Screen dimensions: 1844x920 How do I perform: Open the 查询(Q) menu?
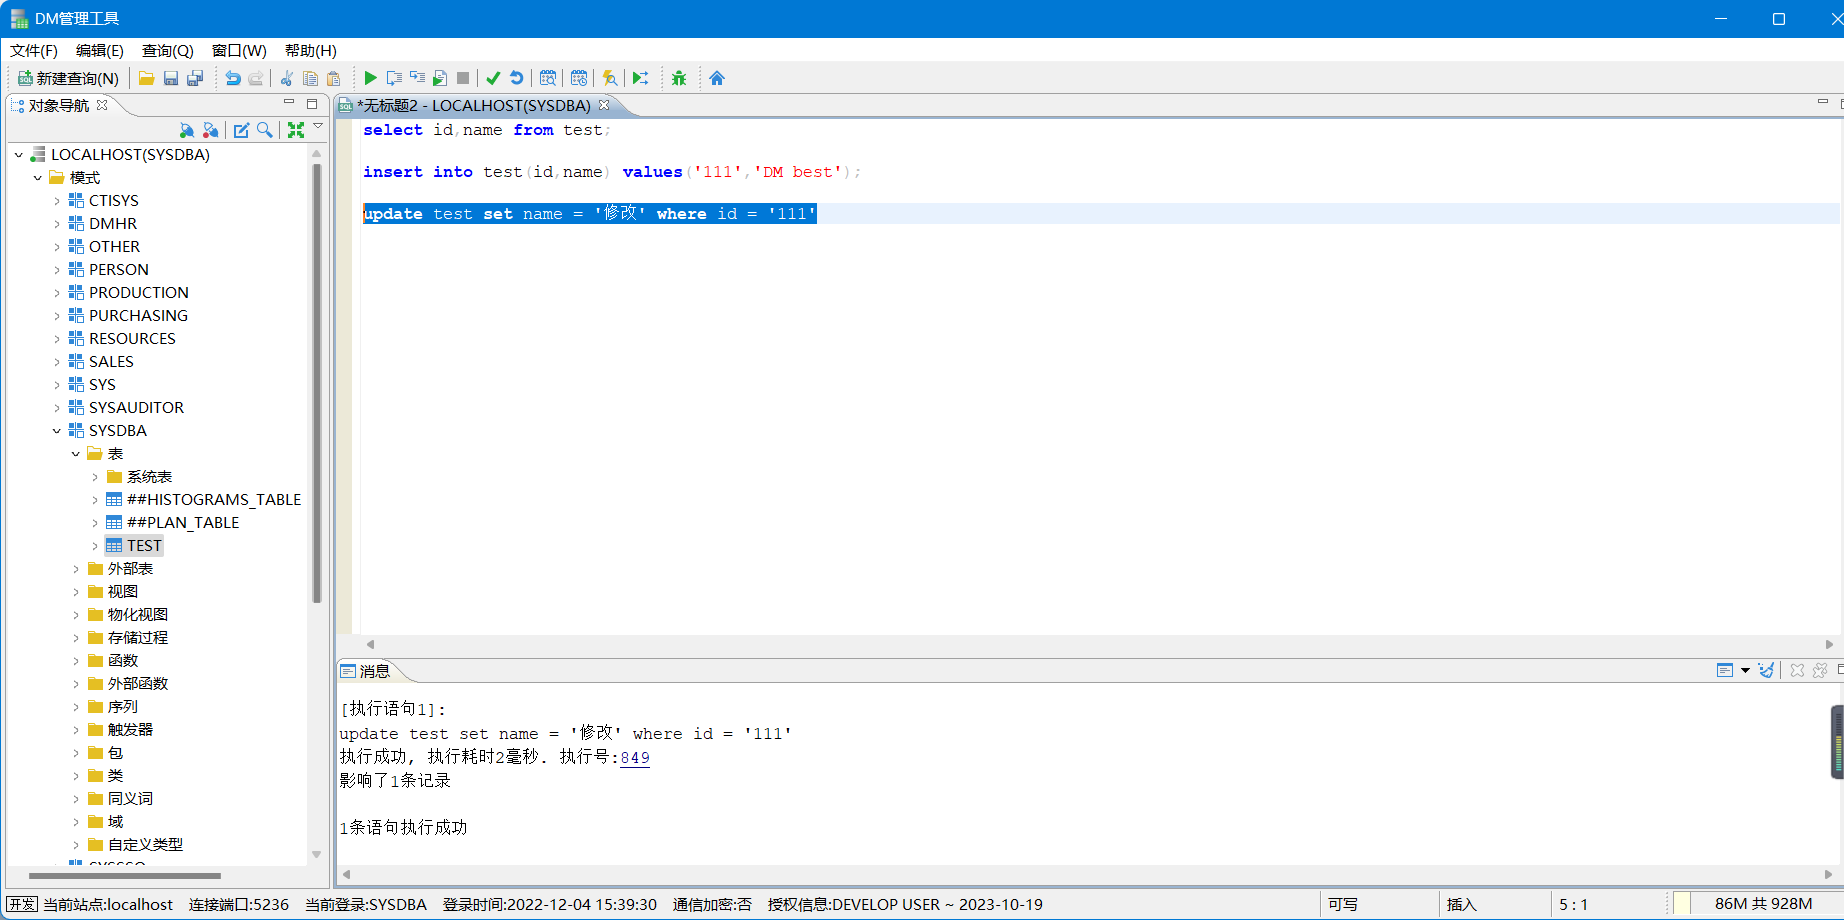168,50
